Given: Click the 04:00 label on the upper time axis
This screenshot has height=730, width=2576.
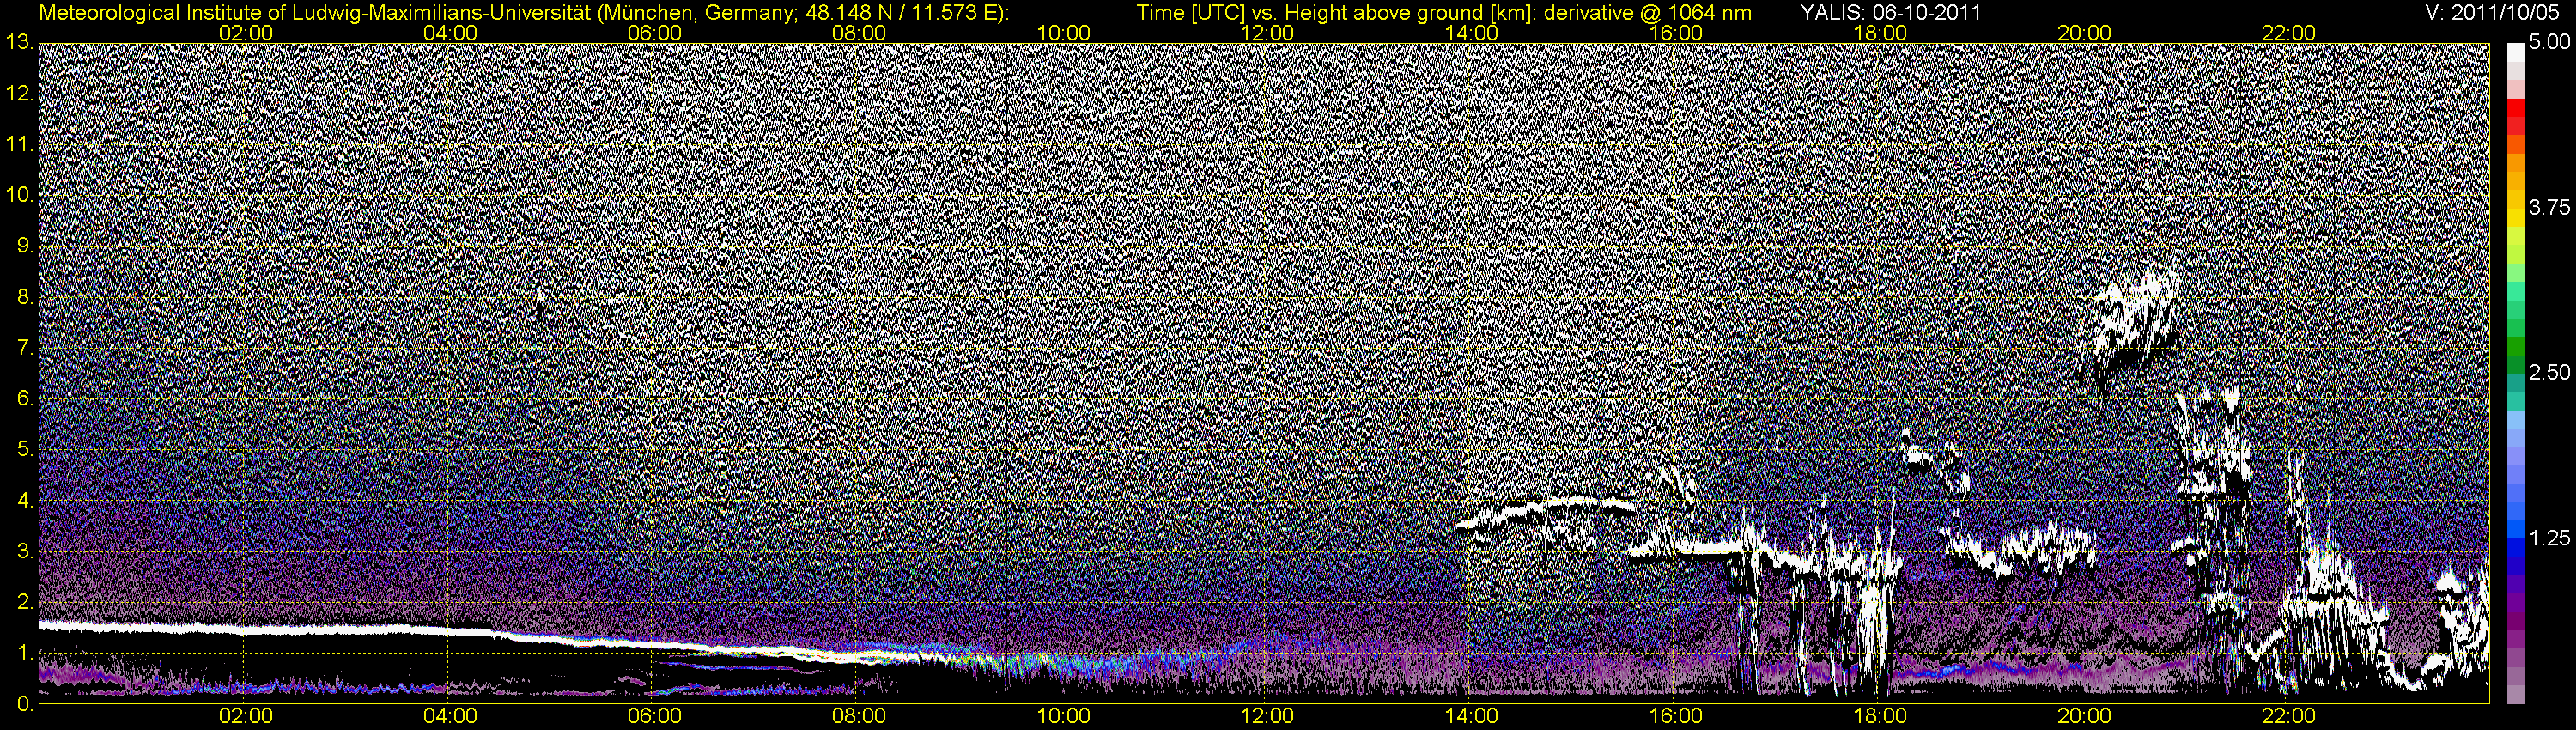Looking at the screenshot, I should click(450, 33).
